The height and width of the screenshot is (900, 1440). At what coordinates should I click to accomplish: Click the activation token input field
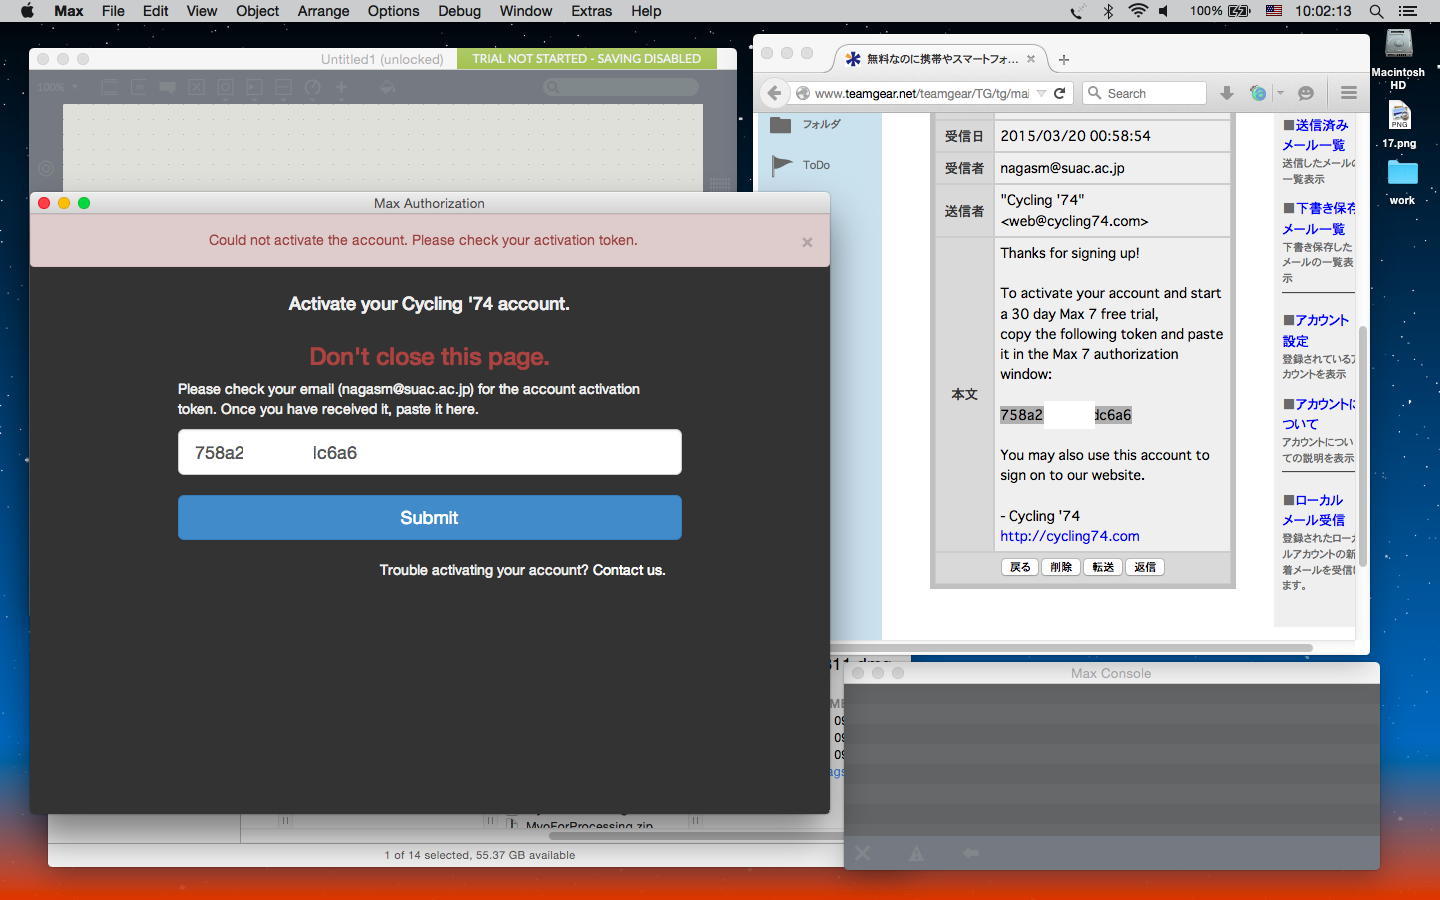coord(430,452)
